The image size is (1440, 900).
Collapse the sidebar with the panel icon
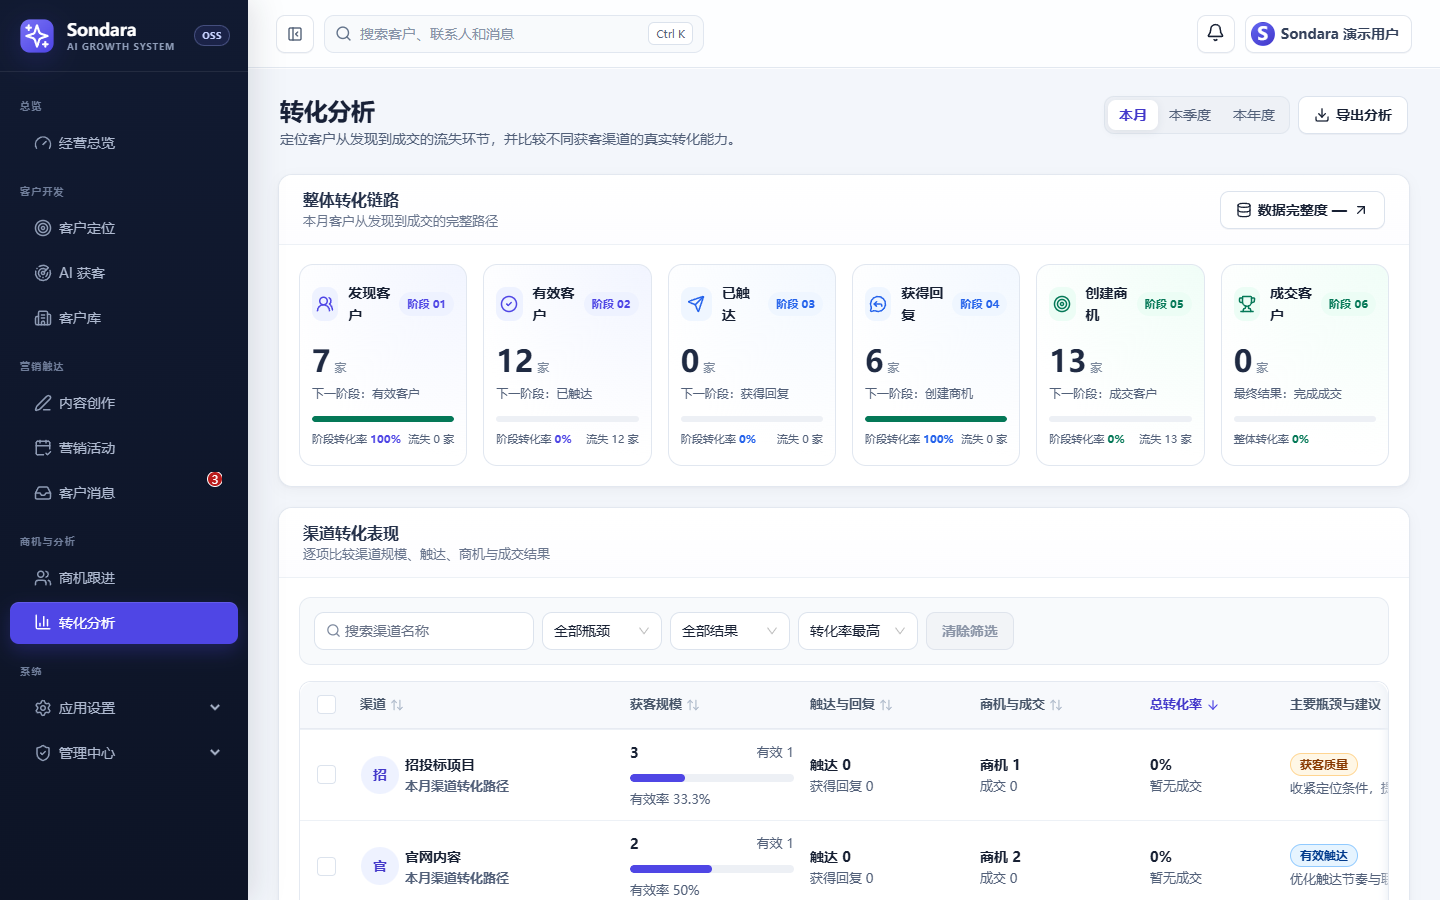(x=295, y=34)
